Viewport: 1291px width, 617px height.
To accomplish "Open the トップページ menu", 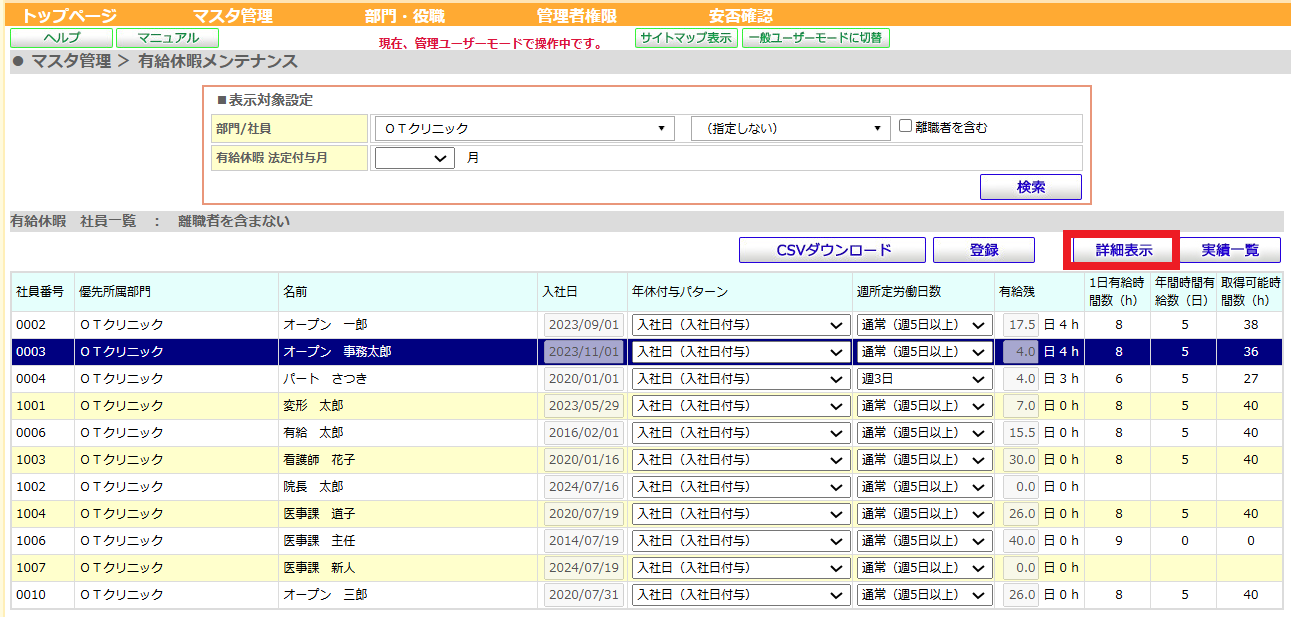I will (69, 16).
